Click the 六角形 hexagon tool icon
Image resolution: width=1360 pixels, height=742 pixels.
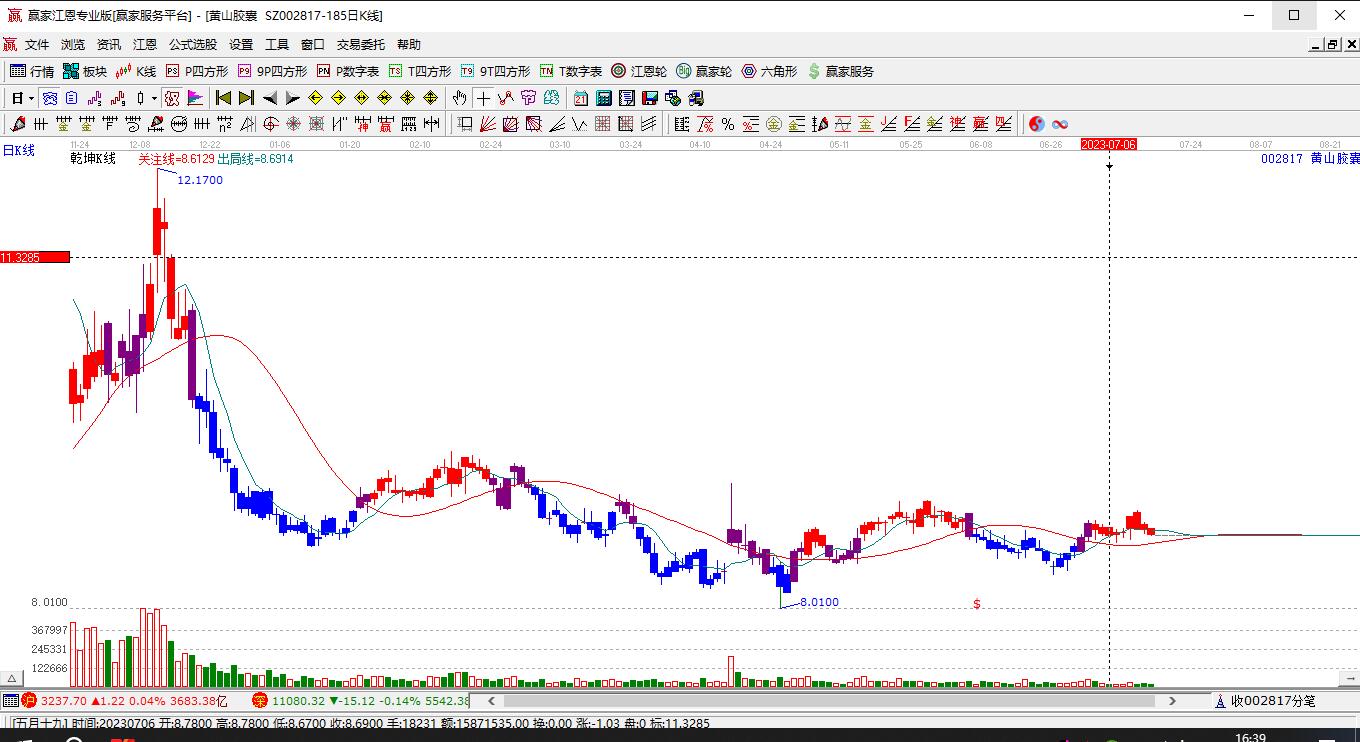769,71
